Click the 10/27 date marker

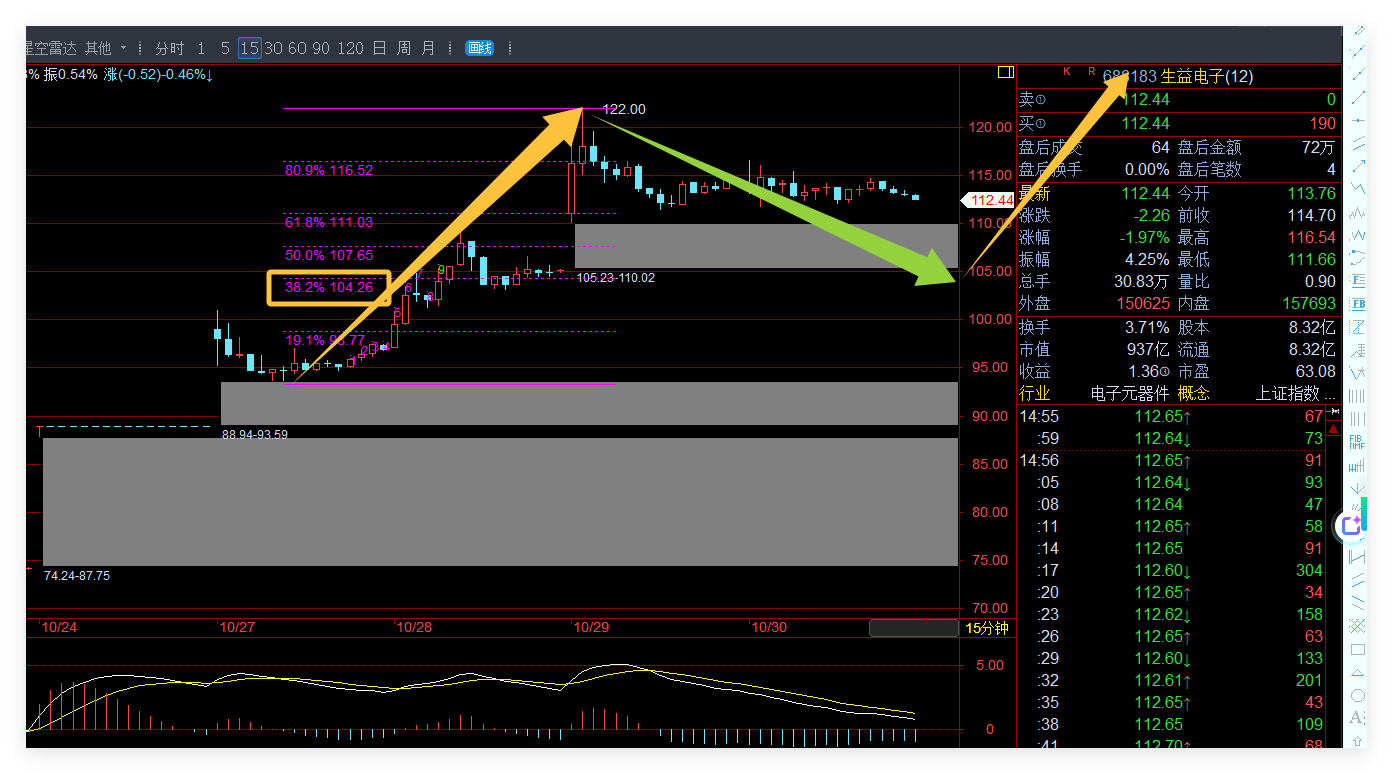(x=236, y=628)
